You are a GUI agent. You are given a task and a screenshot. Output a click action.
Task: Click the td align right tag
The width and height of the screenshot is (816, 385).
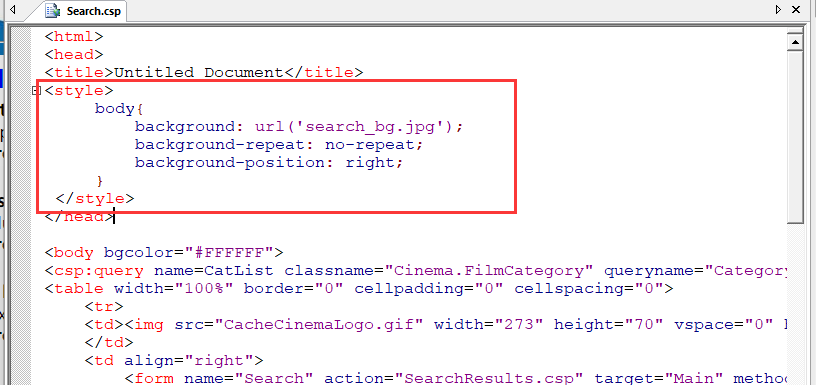click(x=174, y=361)
